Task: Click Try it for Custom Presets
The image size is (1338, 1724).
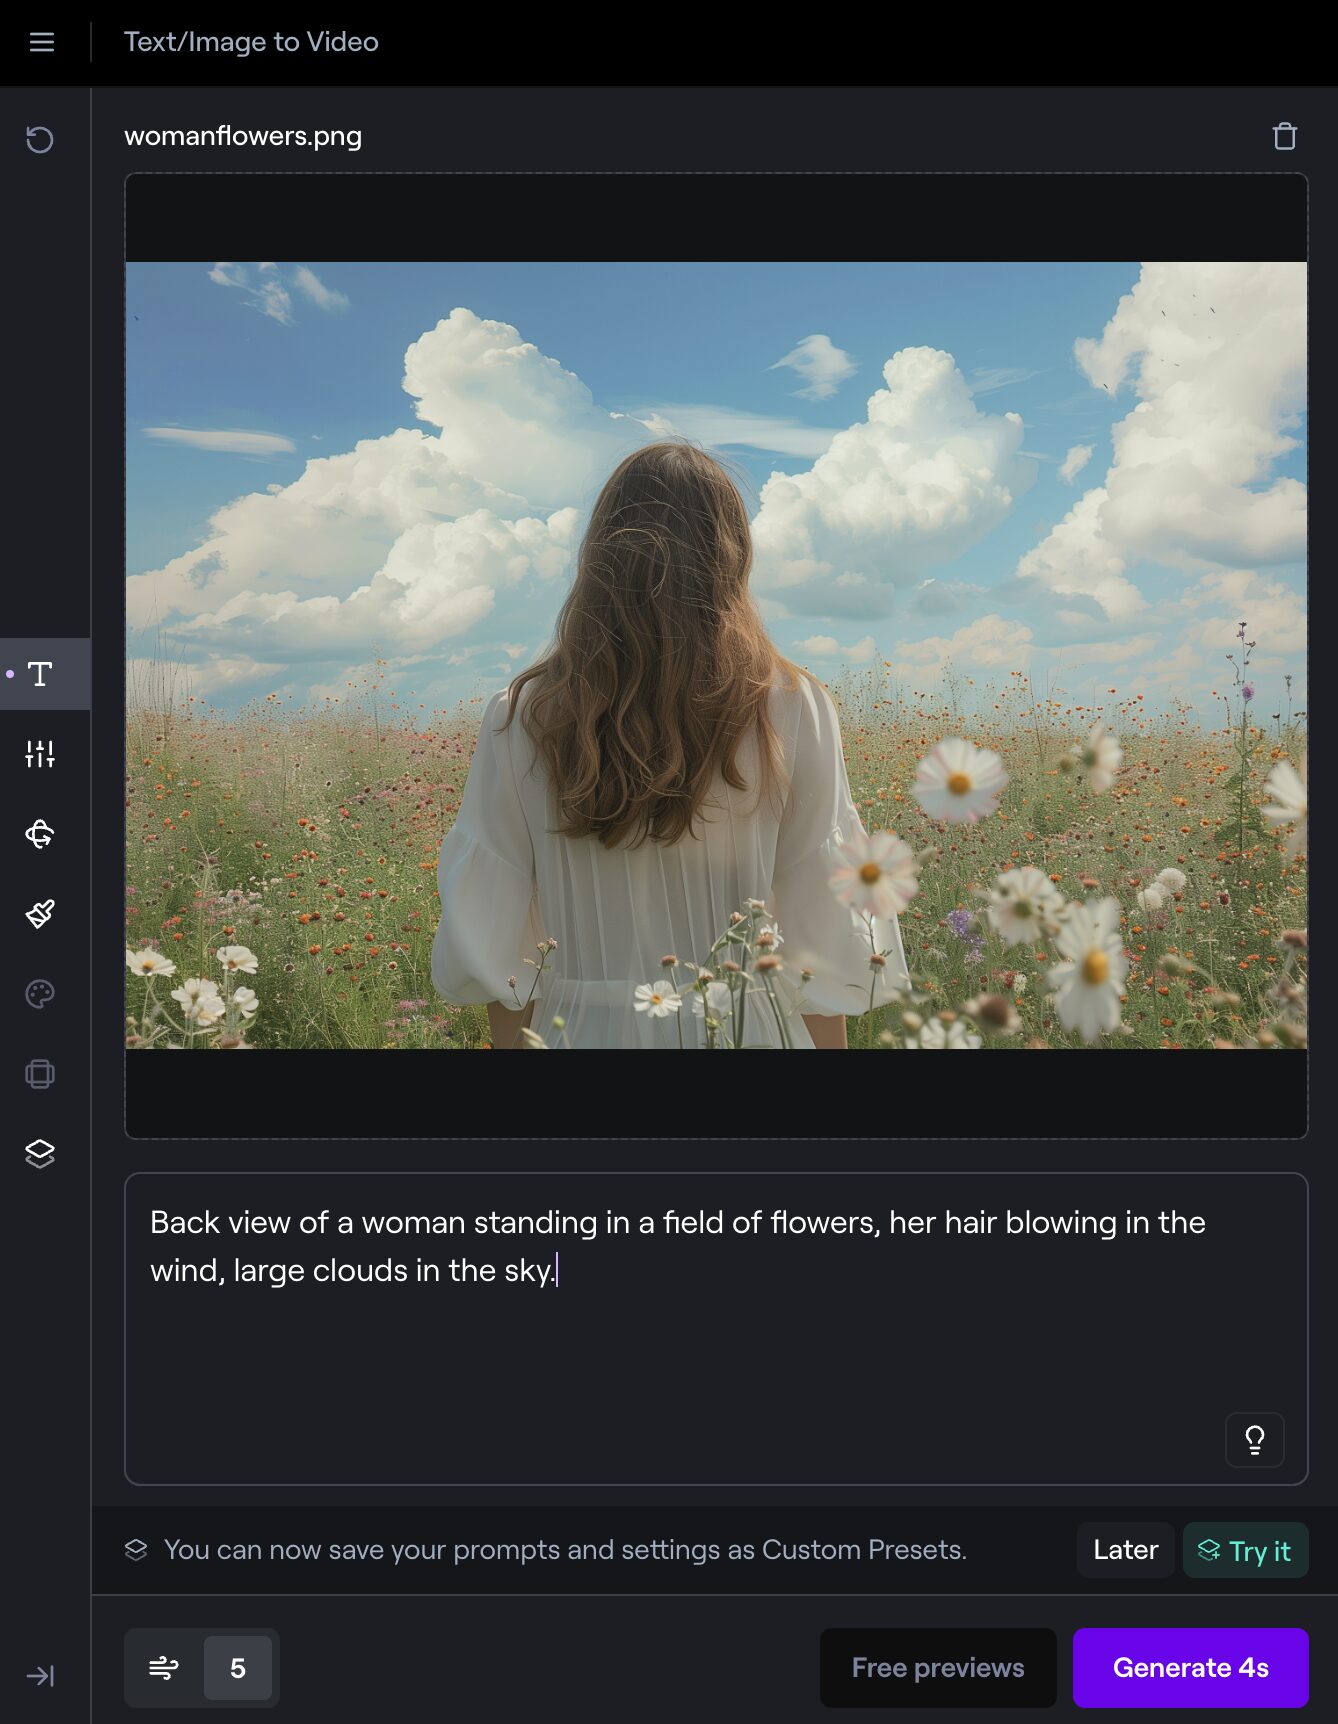Action: pyautogui.click(x=1245, y=1551)
